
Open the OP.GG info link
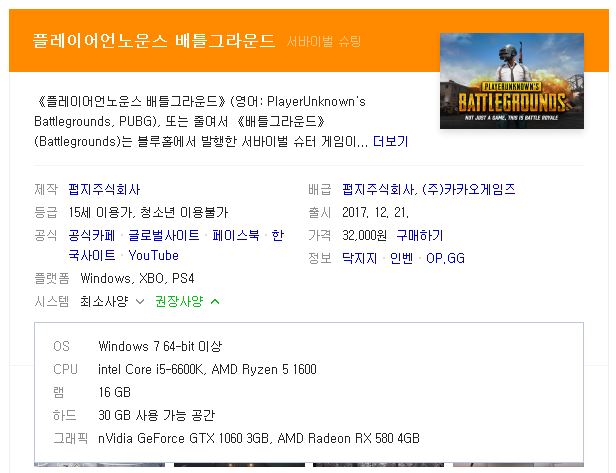[446, 258]
